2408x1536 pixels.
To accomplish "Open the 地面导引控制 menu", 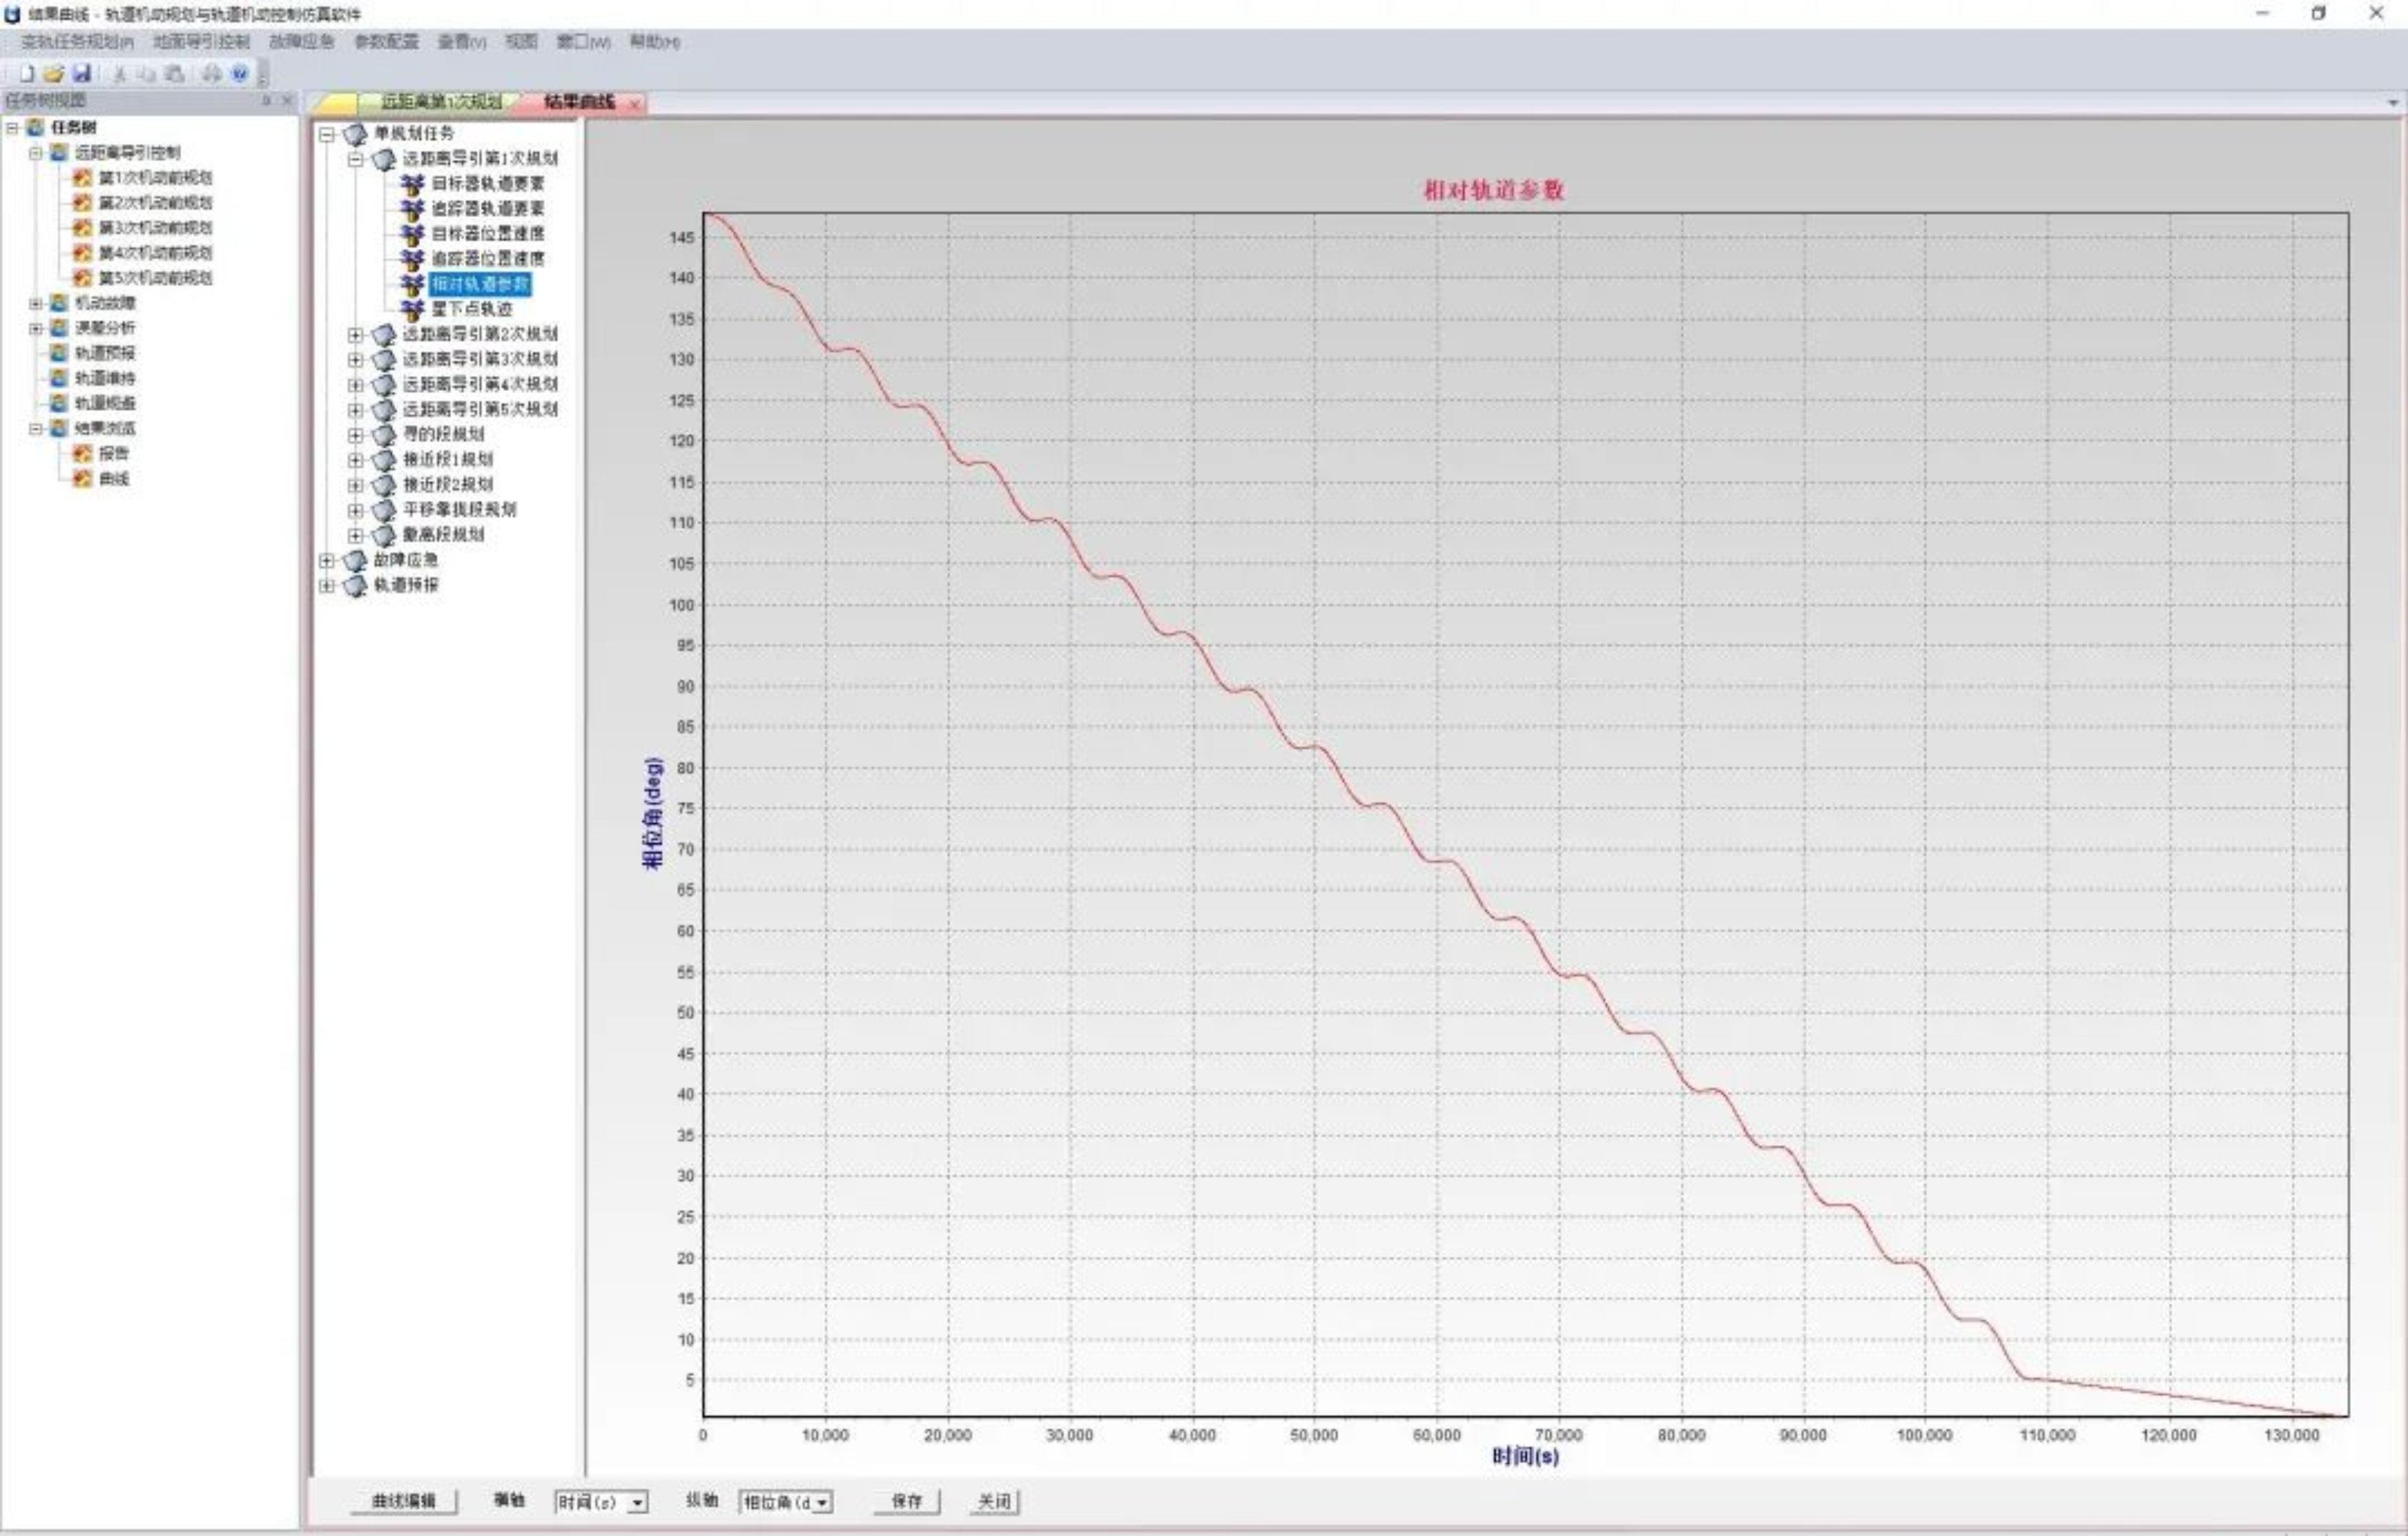I will click(201, 42).
